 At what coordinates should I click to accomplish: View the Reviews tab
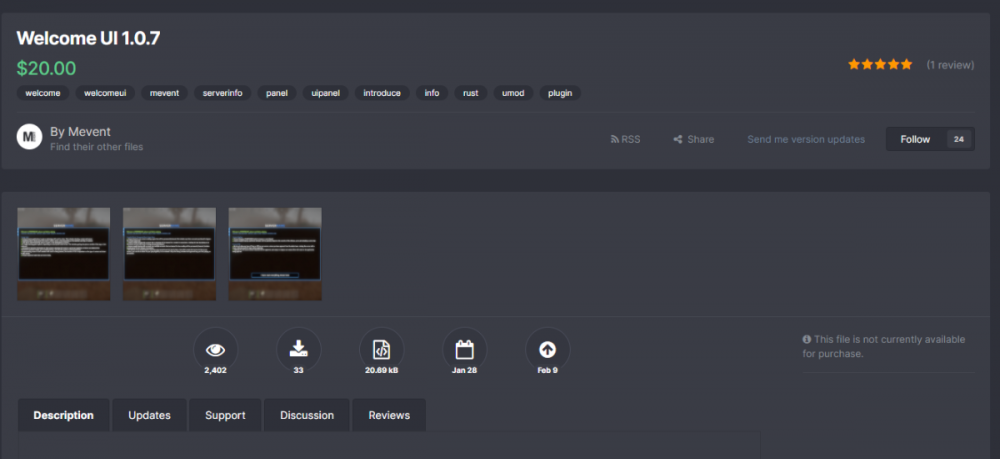[x=388, y=415]
